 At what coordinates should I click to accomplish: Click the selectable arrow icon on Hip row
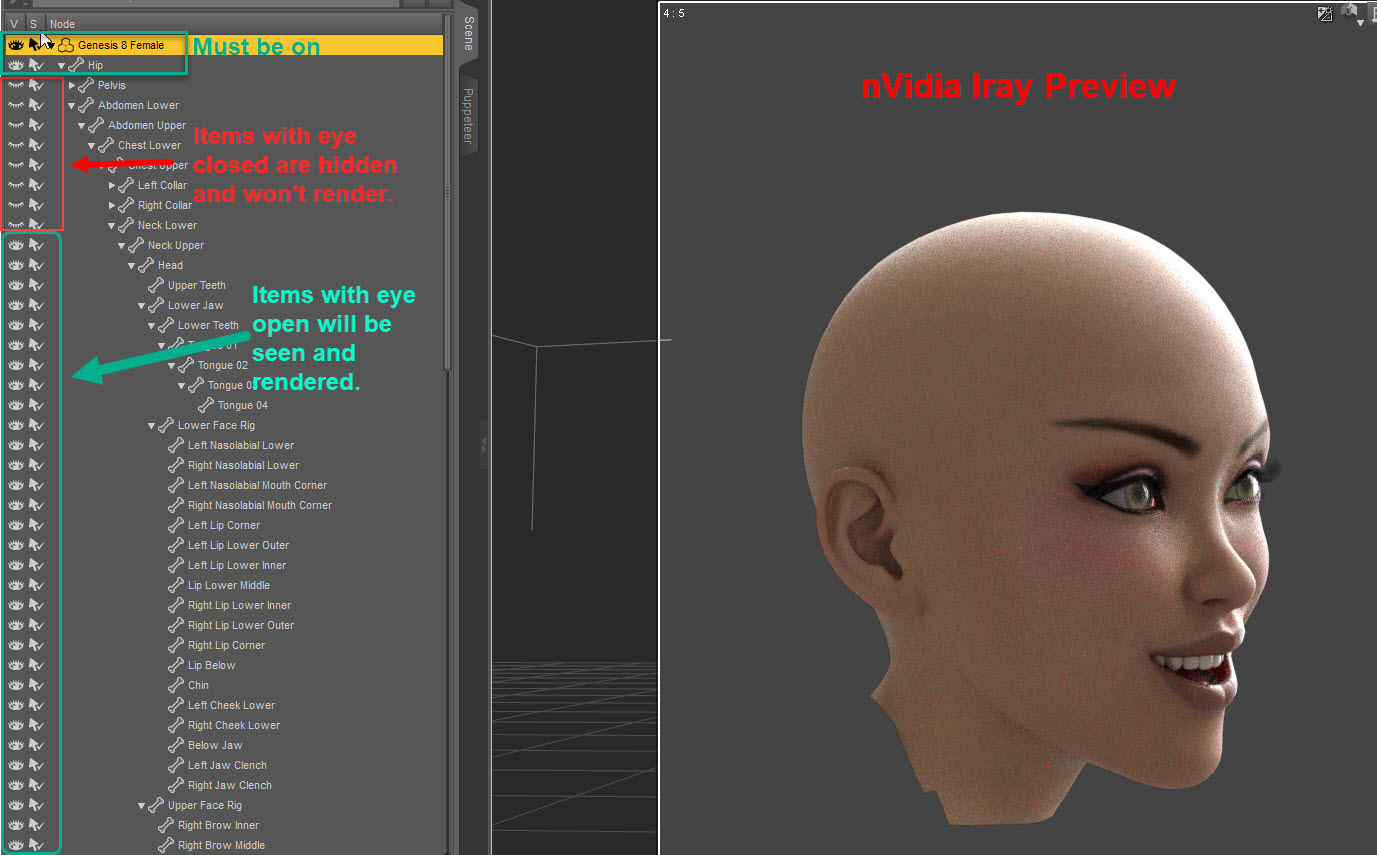tap(36, 65)
